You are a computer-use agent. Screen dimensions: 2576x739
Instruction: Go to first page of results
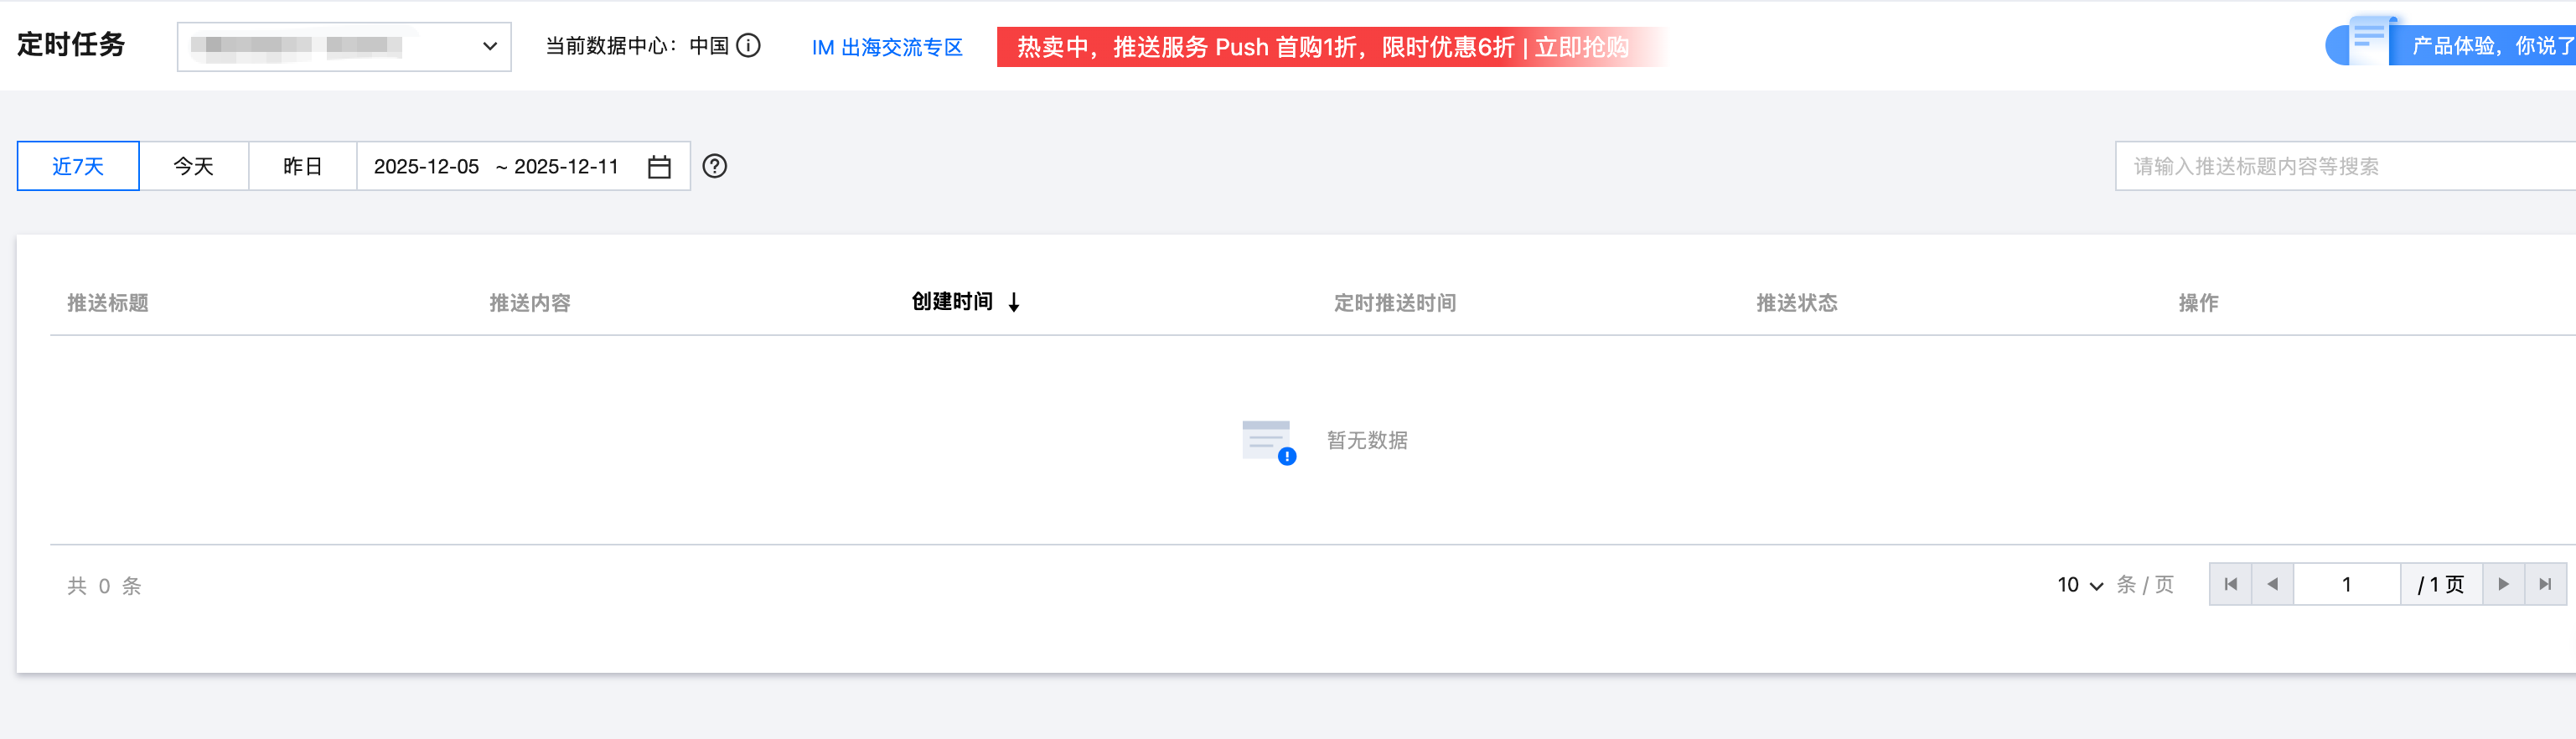pos(2230,585)
